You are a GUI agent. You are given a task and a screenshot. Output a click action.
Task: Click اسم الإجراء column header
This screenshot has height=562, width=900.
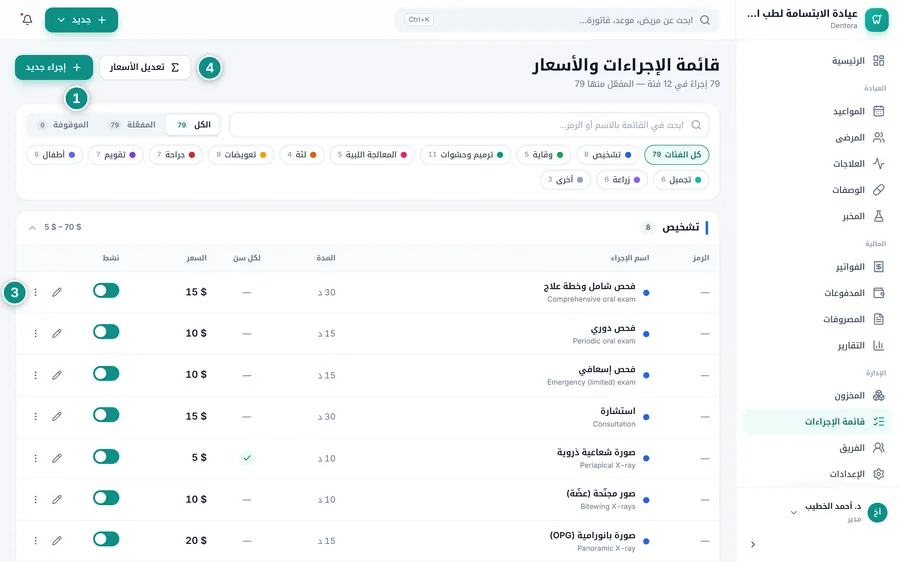[x=630, y=258]
